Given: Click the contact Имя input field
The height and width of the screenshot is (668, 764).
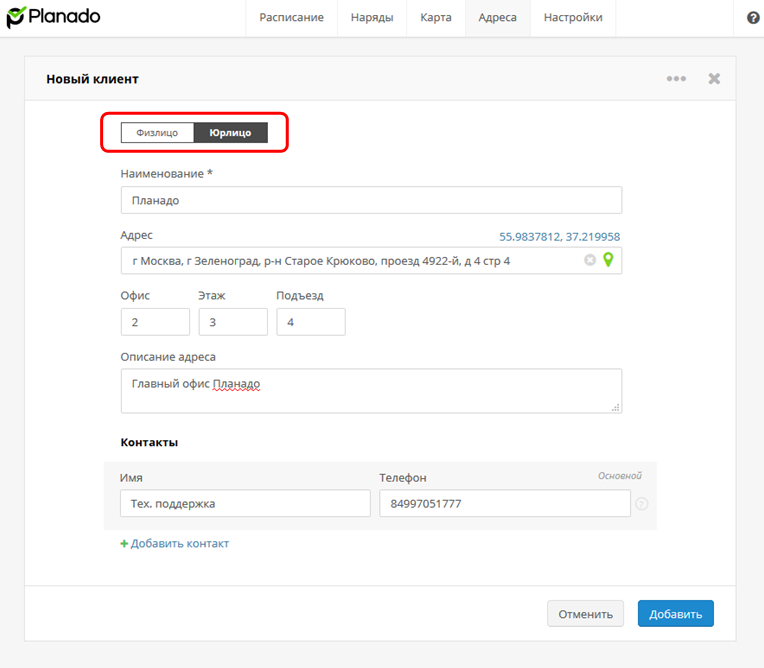Looking at the screenshot, I should point(245,503).
